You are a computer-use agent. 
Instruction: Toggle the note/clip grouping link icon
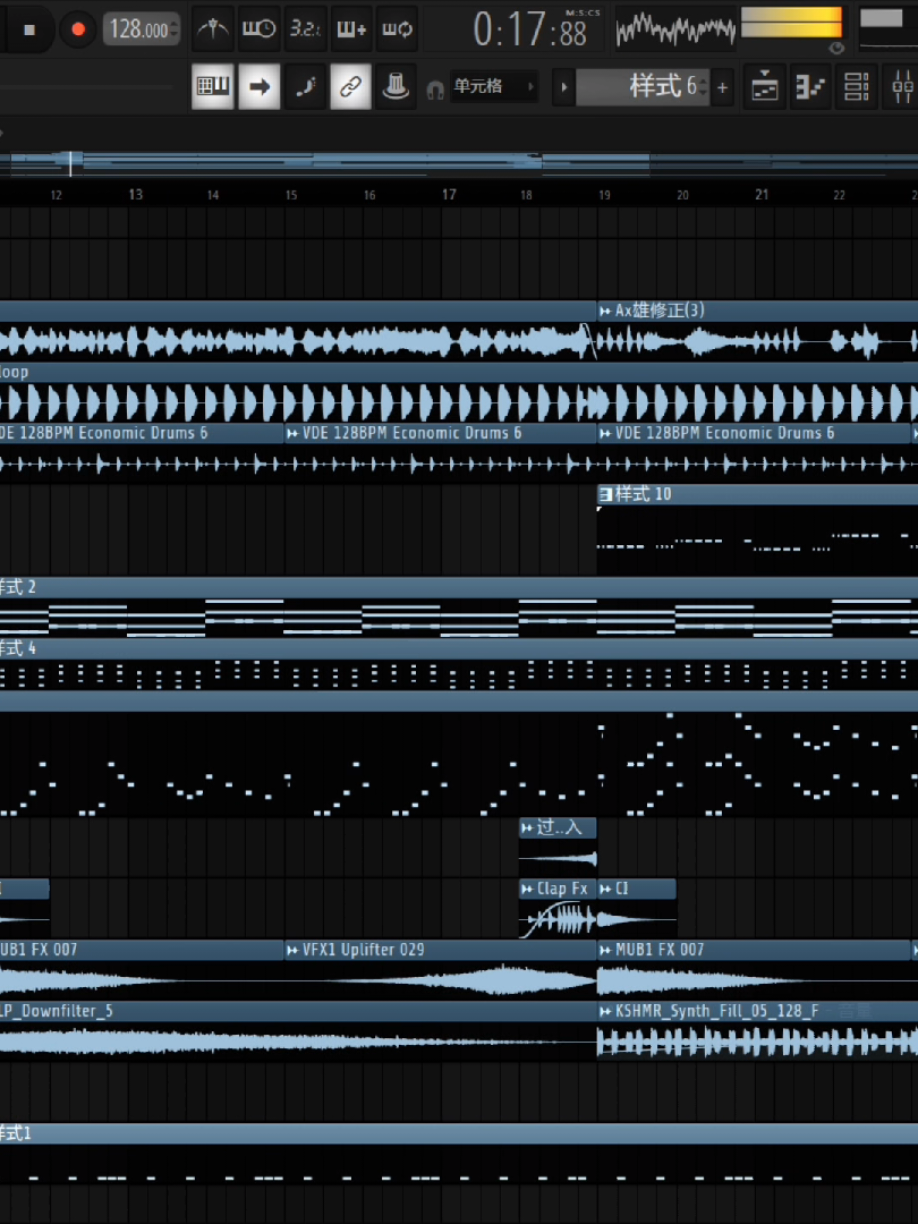pyautogui.click(x=350, y=87)
